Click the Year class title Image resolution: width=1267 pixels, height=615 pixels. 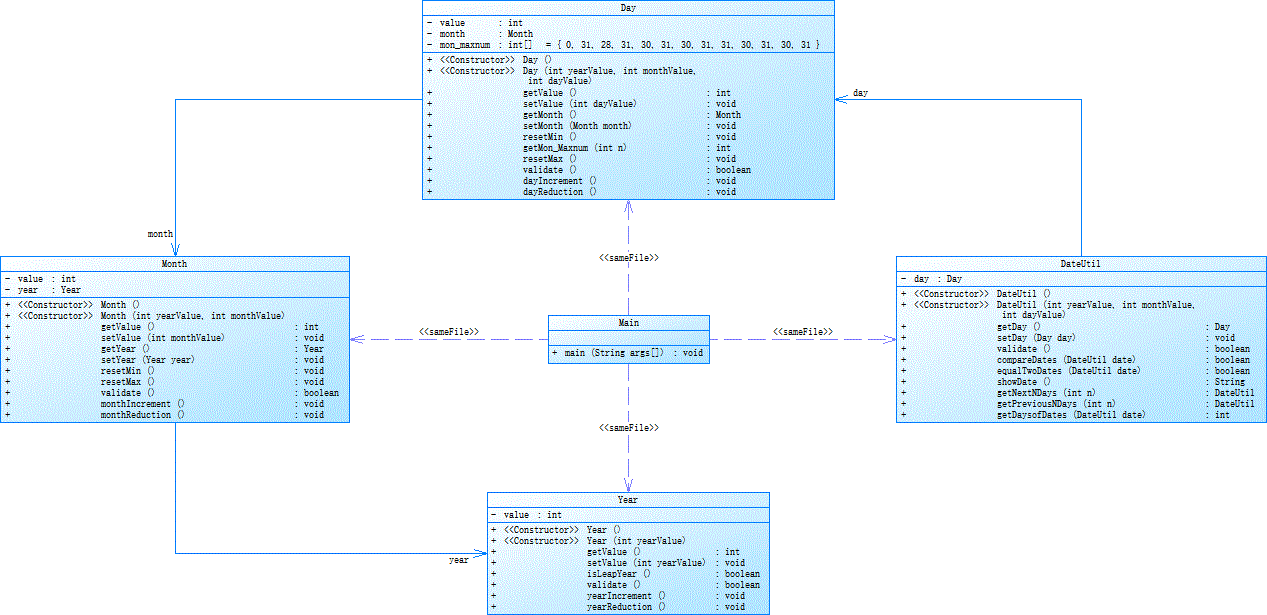pos(628,500)
